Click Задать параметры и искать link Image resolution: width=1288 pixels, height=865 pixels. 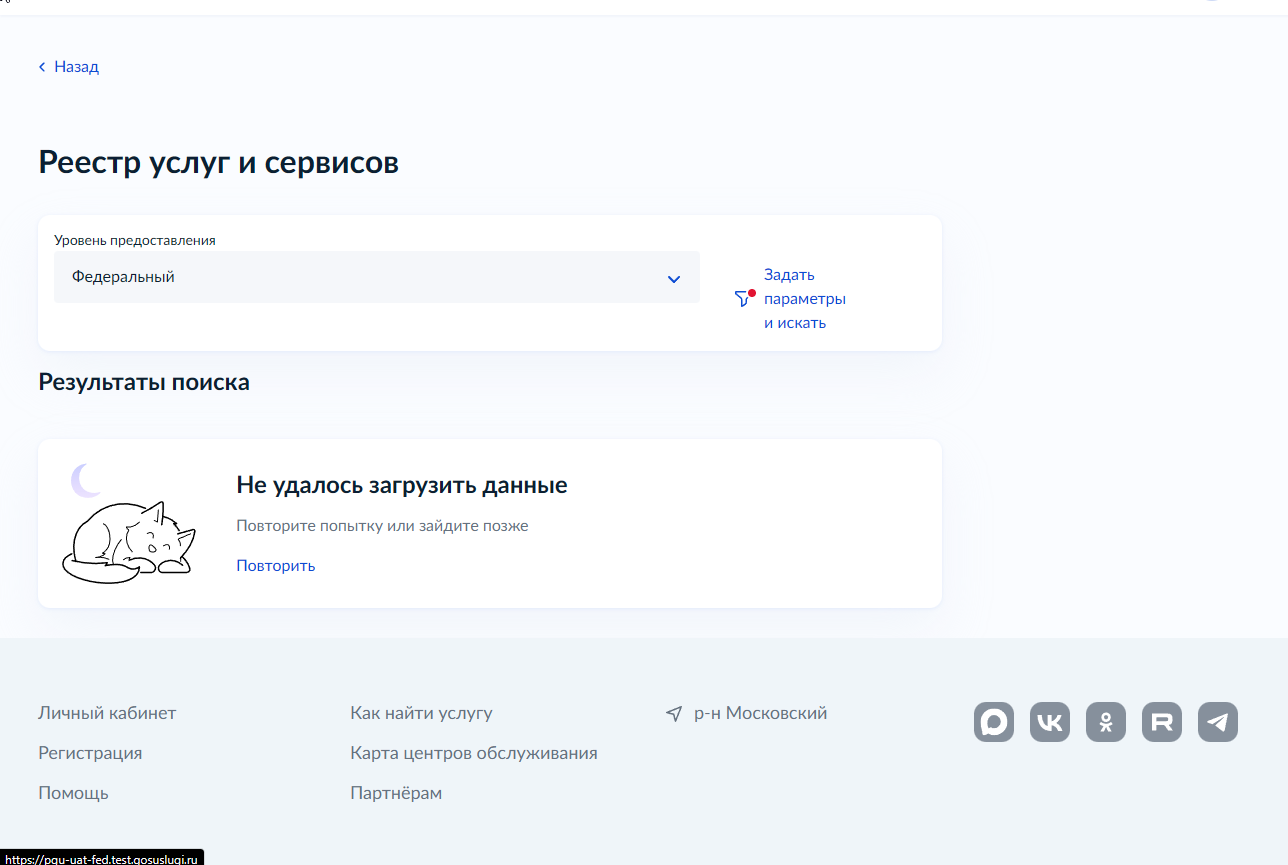tap(805, 299)
